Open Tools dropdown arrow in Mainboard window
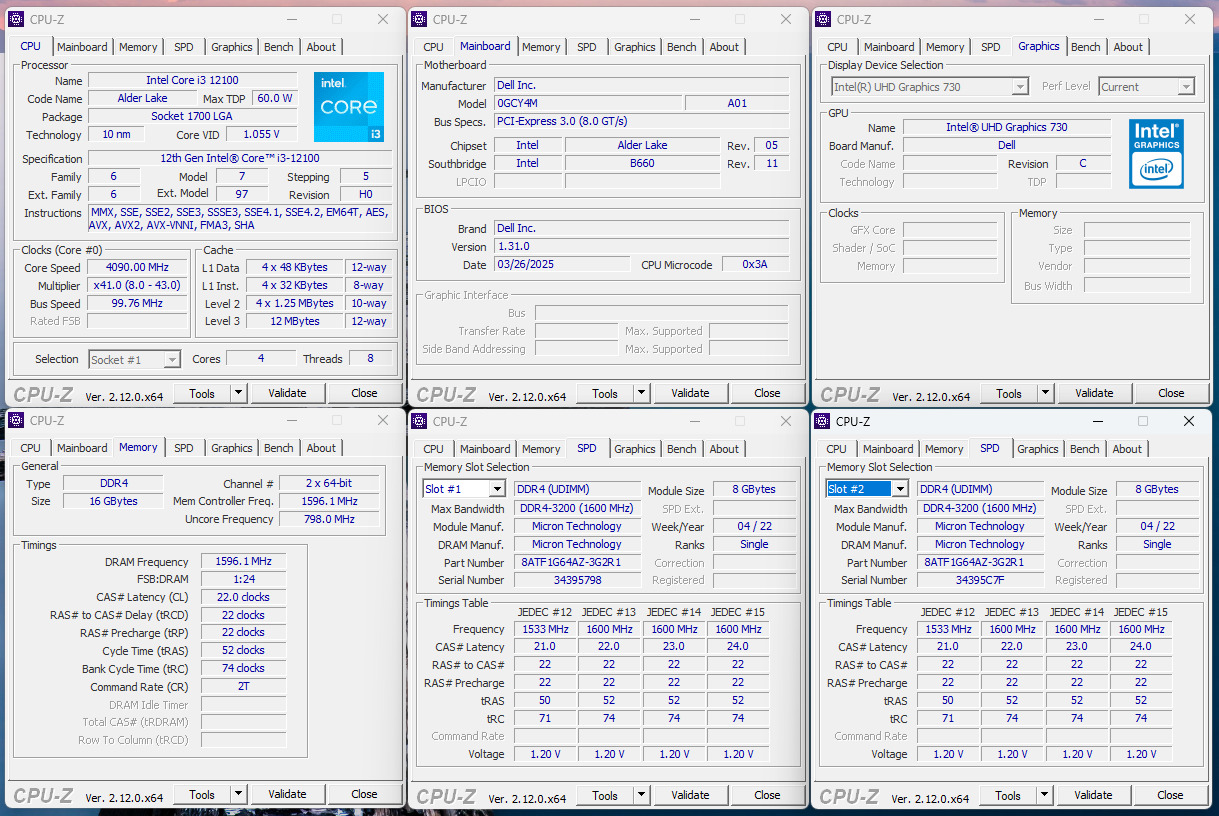 tap(641, 393)
